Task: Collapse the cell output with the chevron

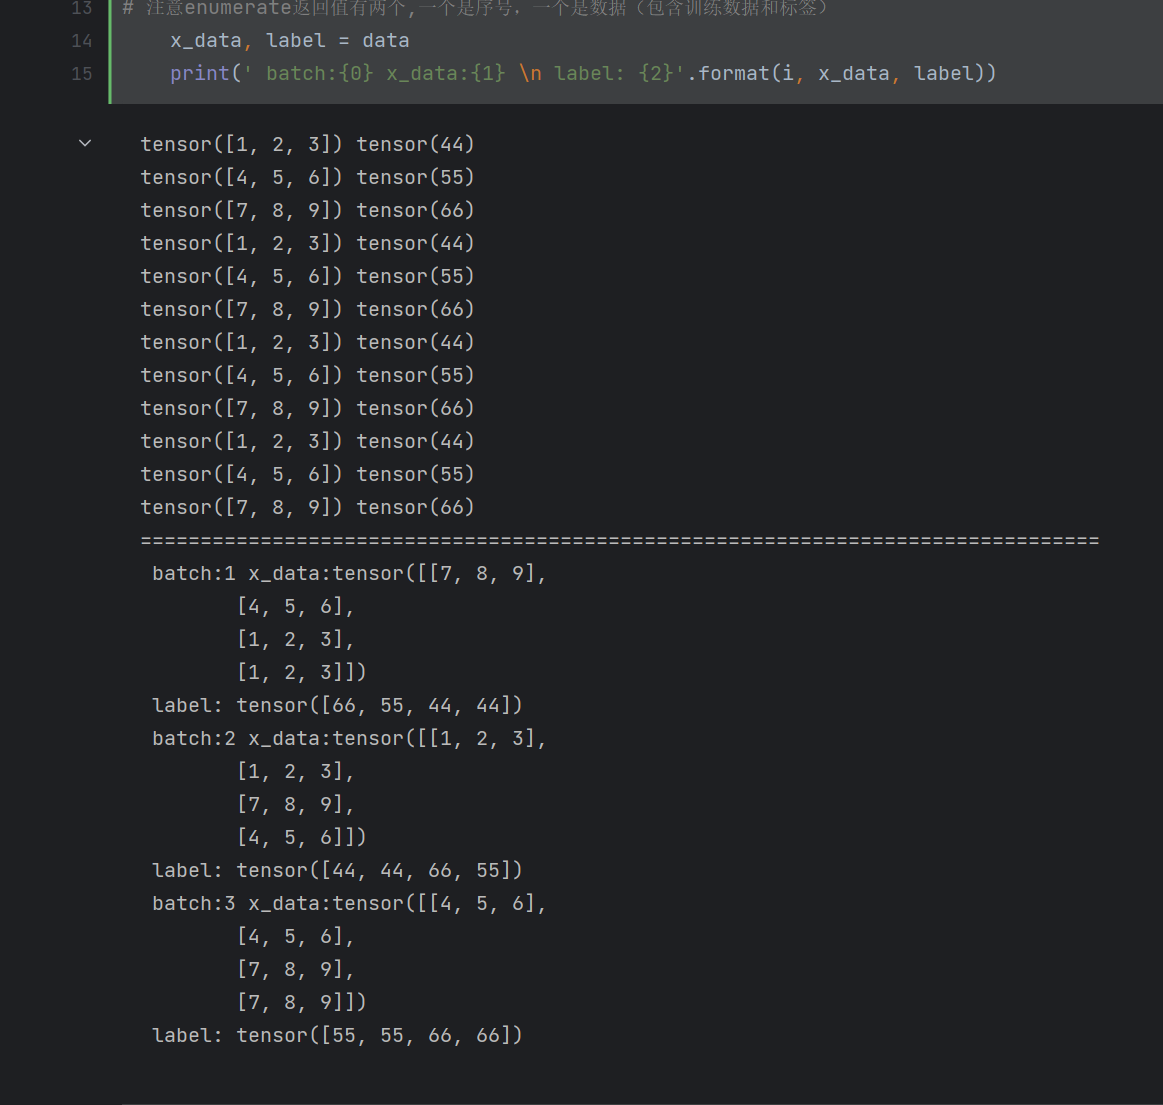Action: (x=85, y=144)
